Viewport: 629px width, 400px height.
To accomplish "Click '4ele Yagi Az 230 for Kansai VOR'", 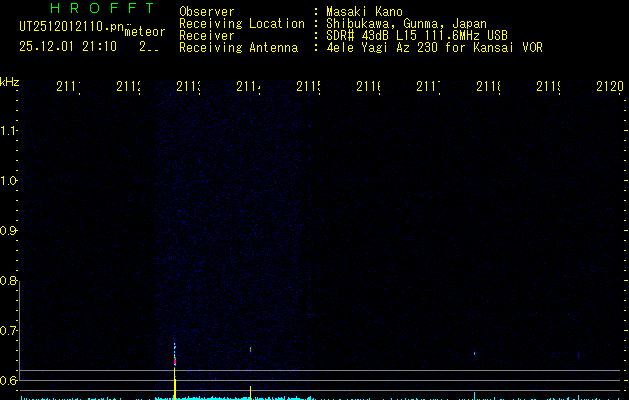I will click(434, 48).
